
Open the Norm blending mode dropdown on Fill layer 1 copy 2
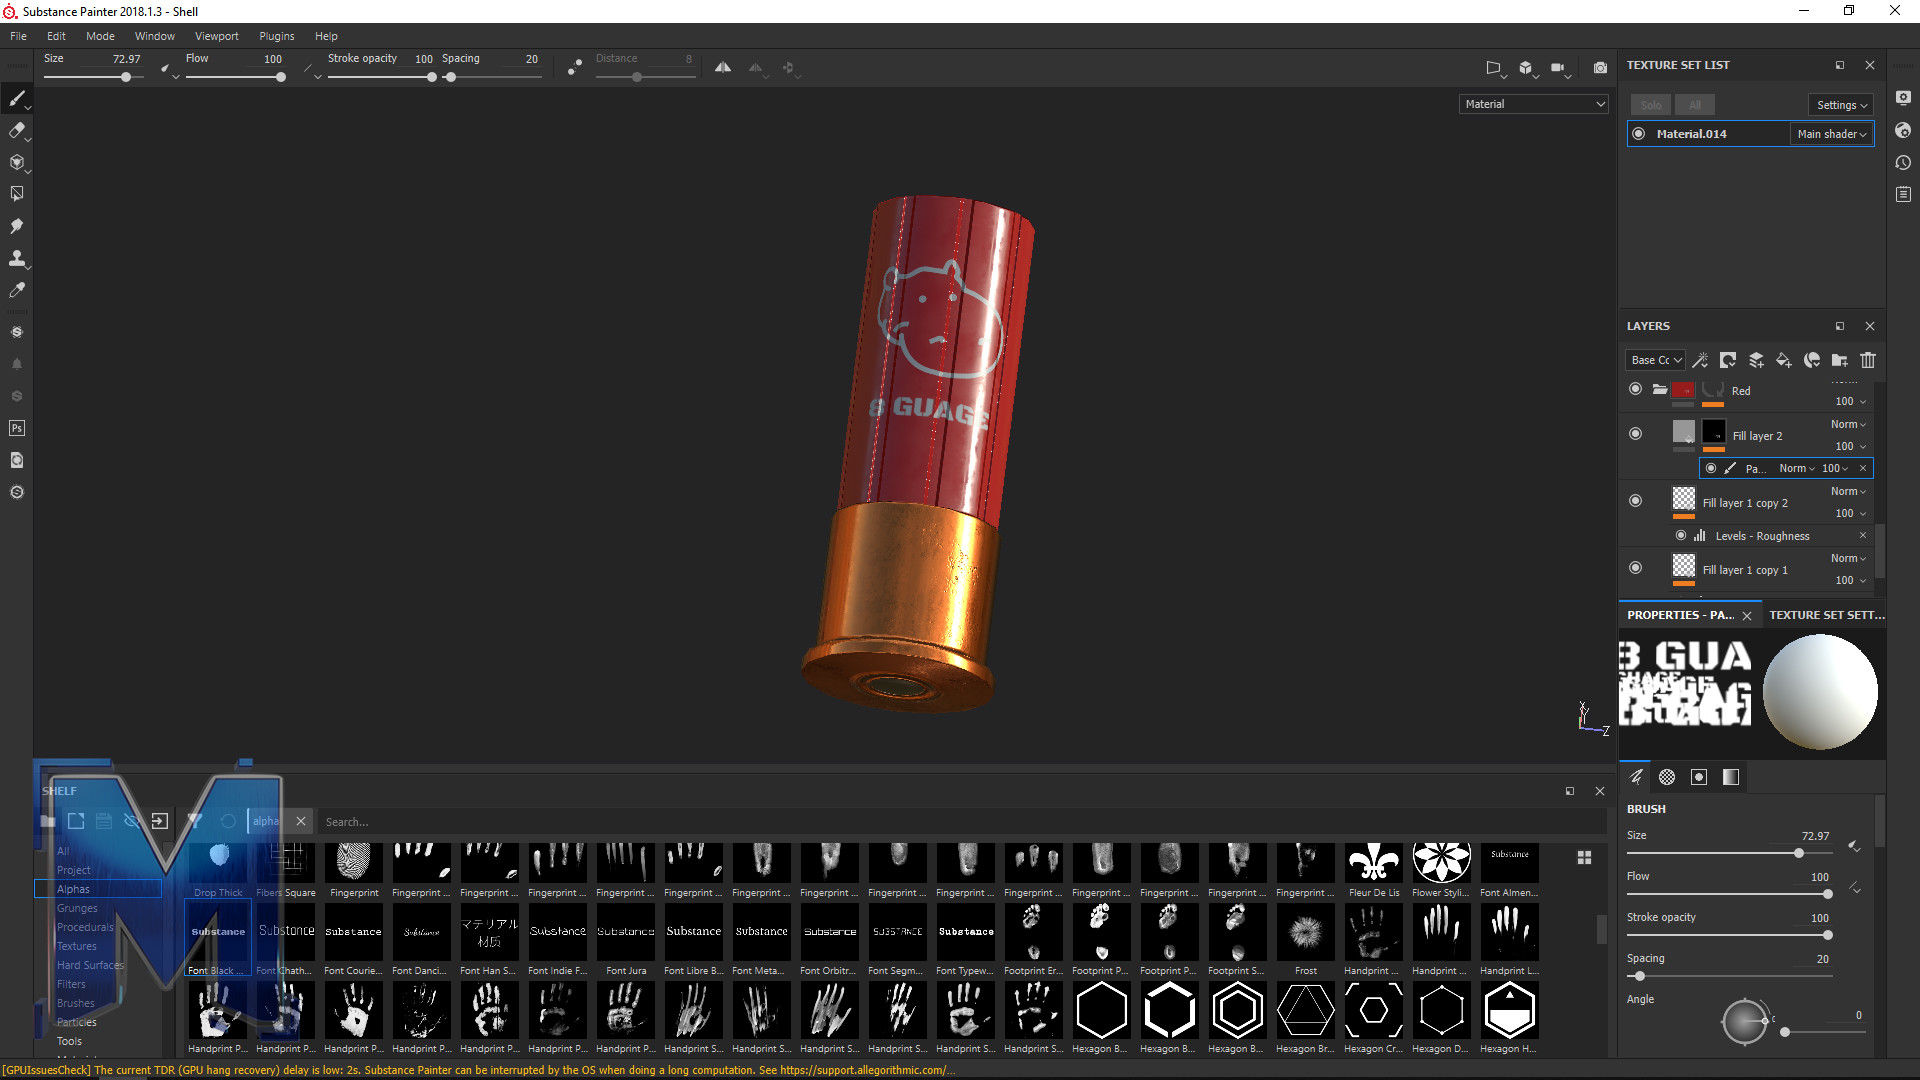pos(1847,490)
